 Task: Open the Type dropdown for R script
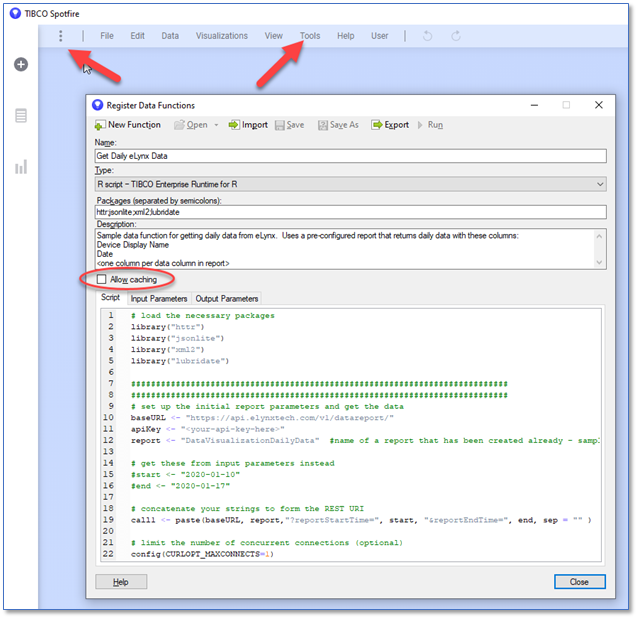(x=350, y=184)
